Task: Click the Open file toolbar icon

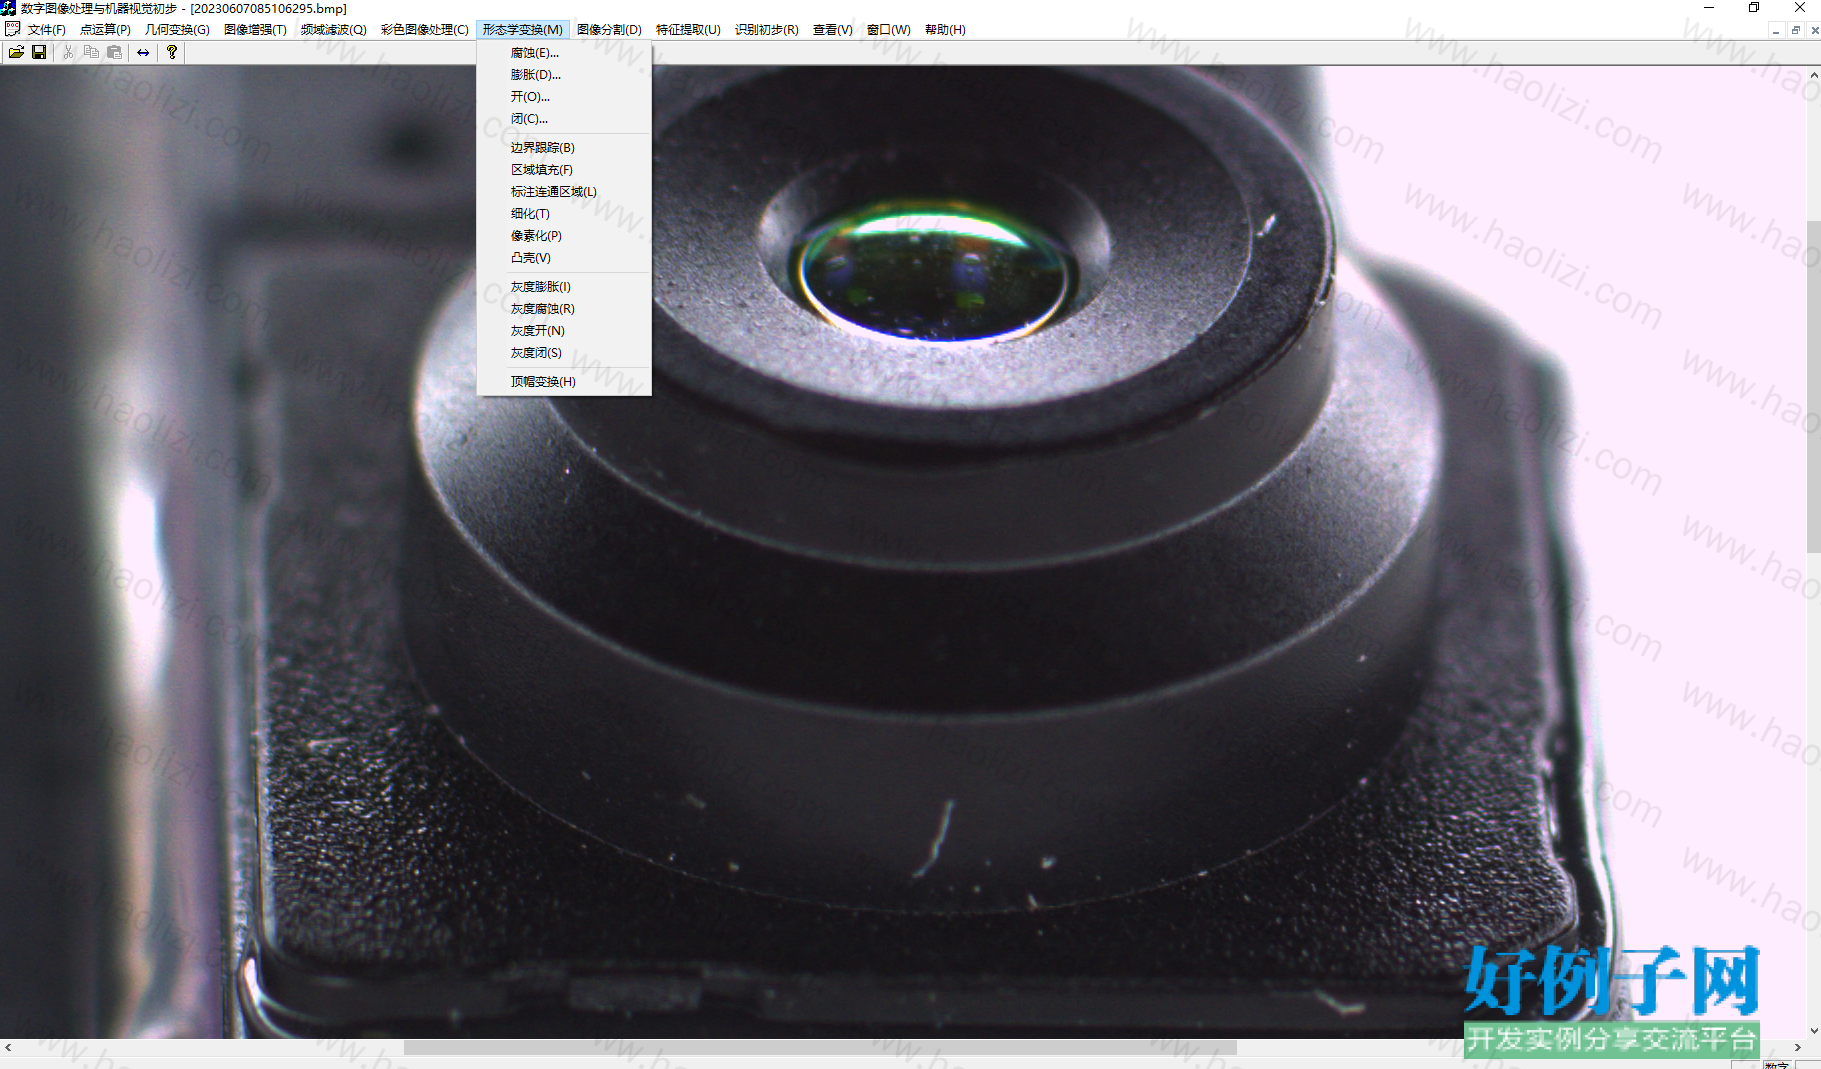Action: tap(16, 52)
